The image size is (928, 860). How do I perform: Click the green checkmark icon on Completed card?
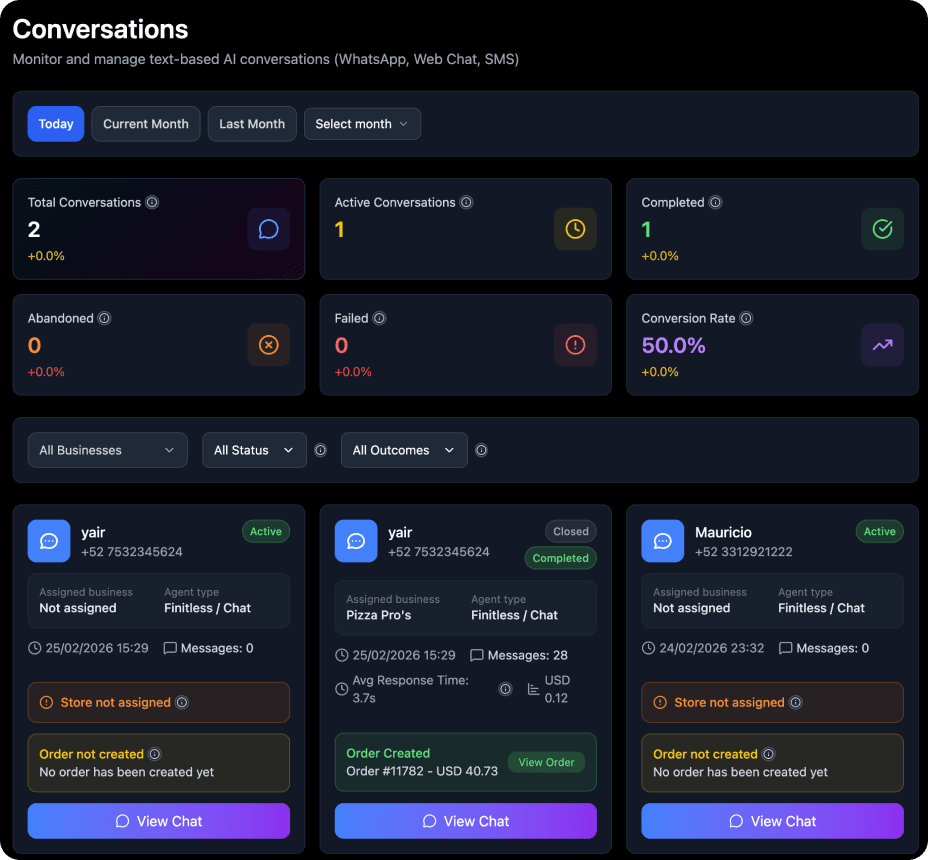click(882, 229)
